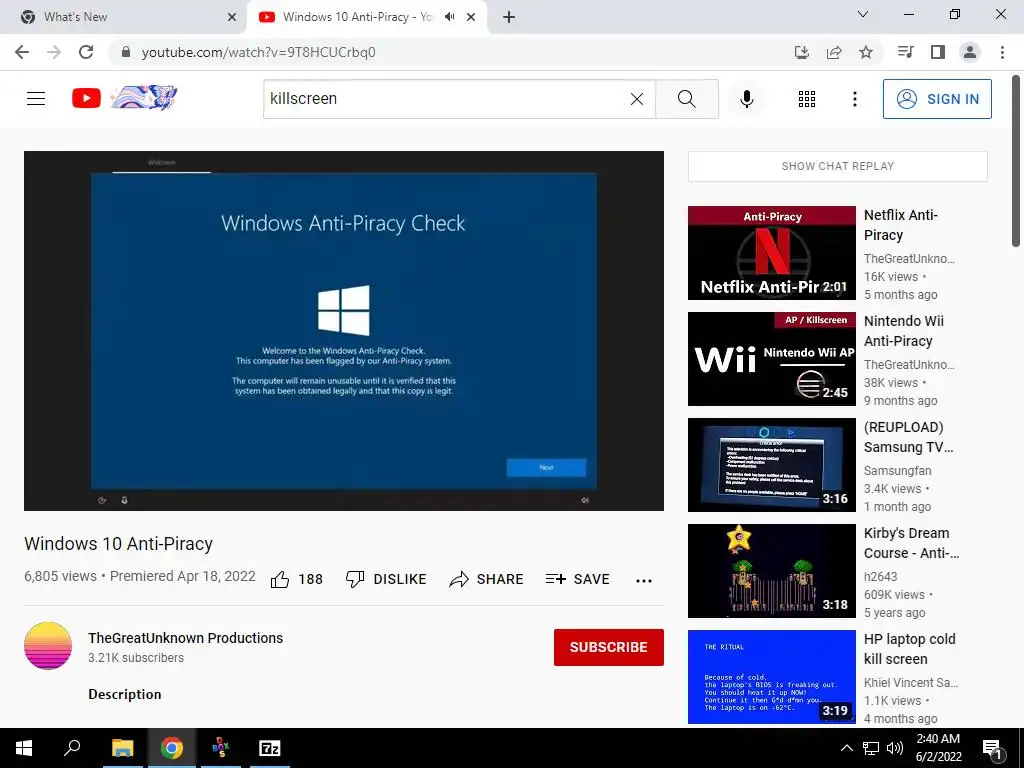Expand the tab search chevron
The image size is (1024, 768).
click(863, 14)
